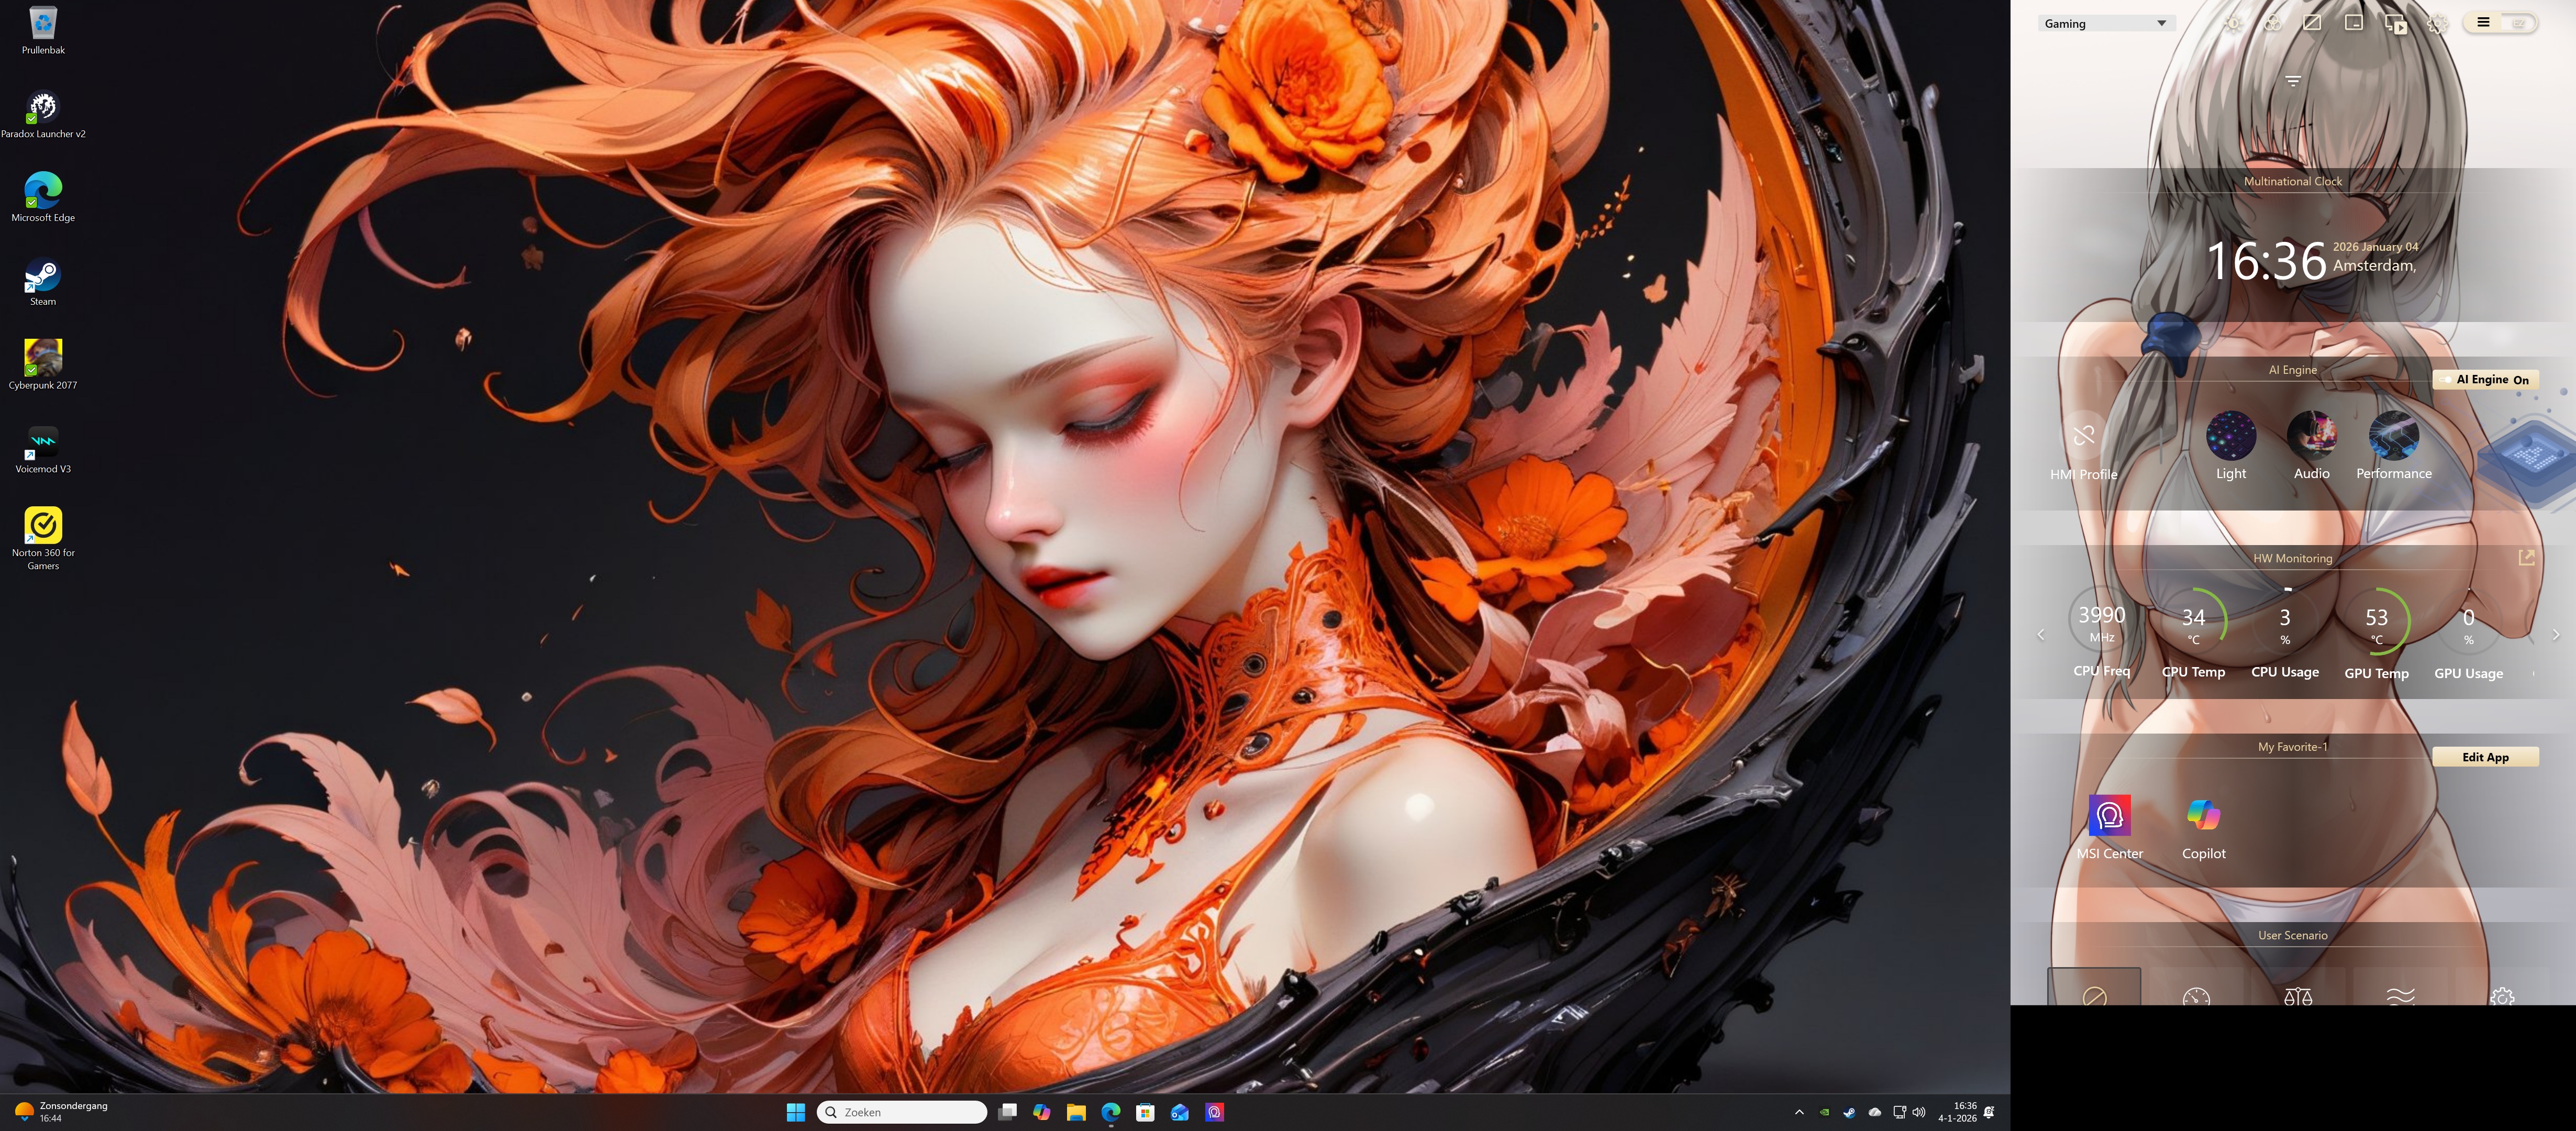The height and width of the screenshot is (1131, 2576).
Task: Open HW Monitoring pop-out link icon
Action: pyautogui.click(x=2526, y=558)
